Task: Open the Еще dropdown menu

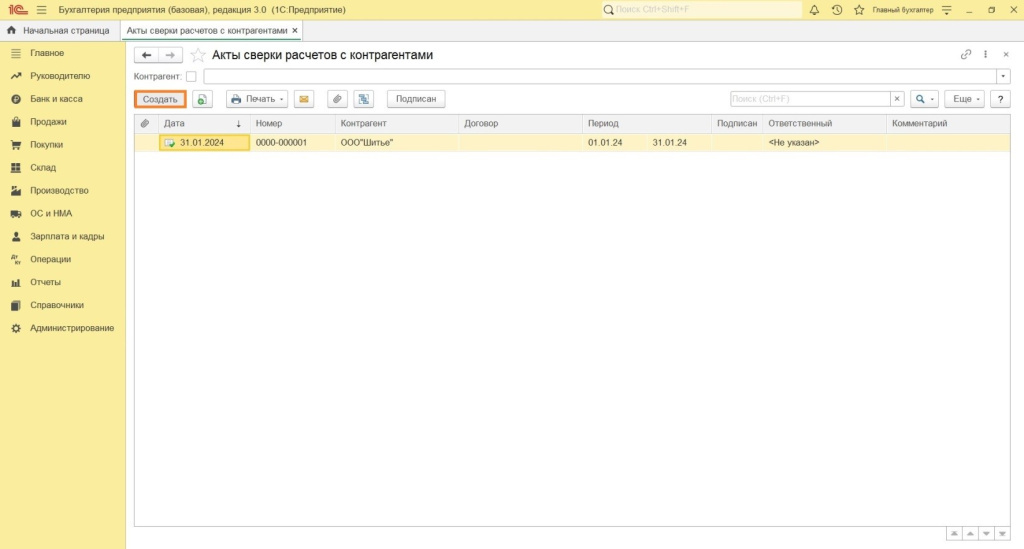Action: (964, 99)
